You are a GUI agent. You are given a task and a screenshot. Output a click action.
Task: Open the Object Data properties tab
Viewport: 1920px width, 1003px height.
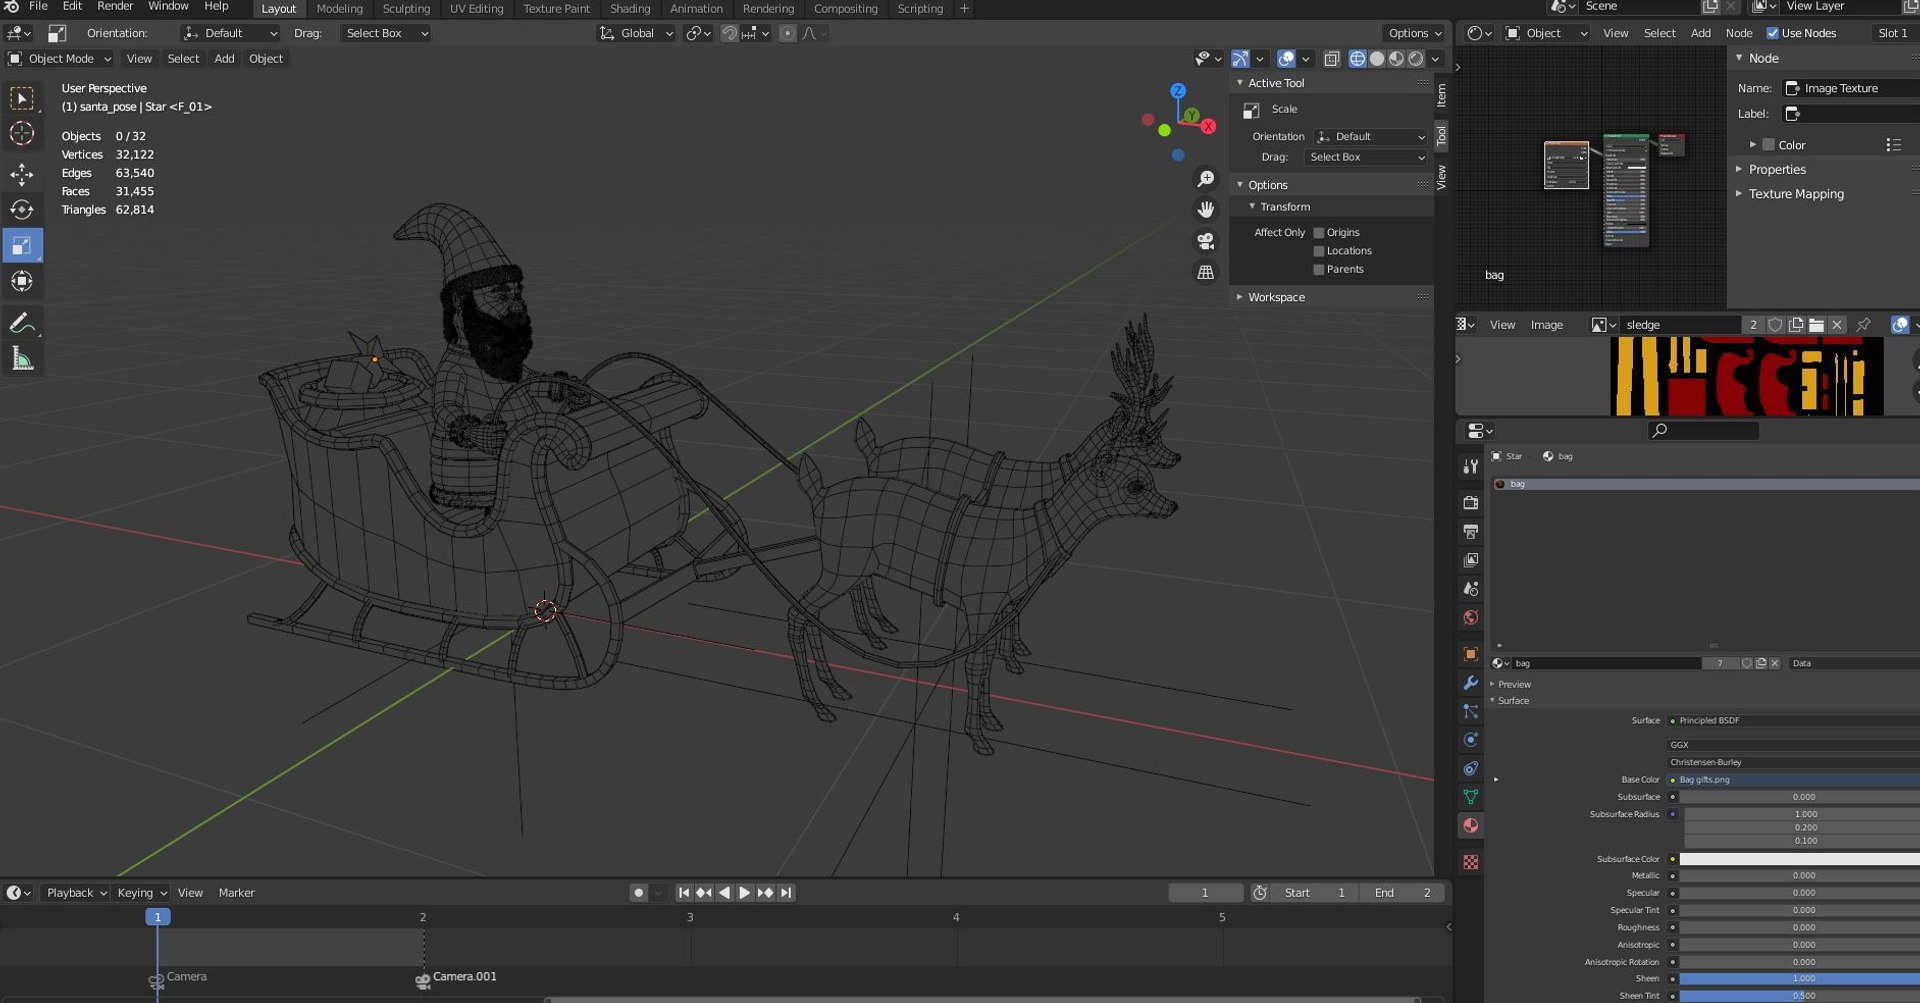coord(1470,797)
